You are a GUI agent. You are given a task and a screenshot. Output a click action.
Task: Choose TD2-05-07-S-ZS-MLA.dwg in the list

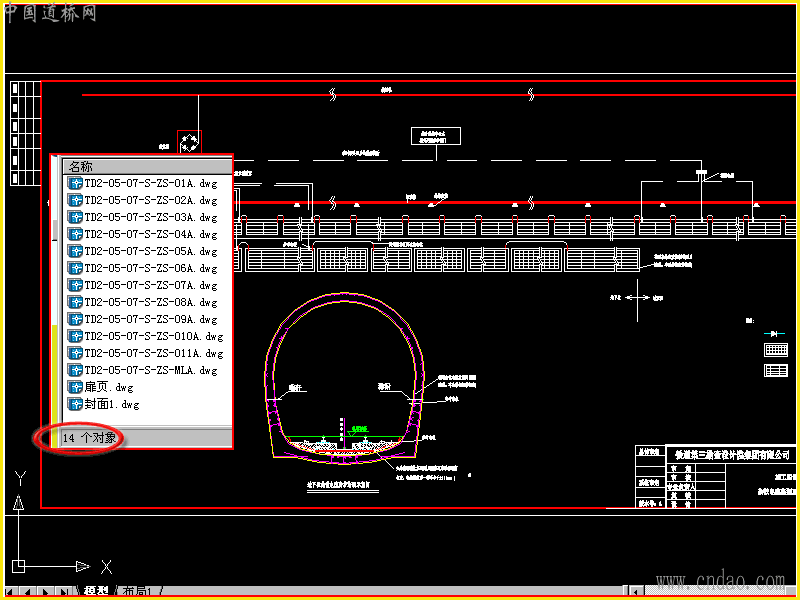151,370
